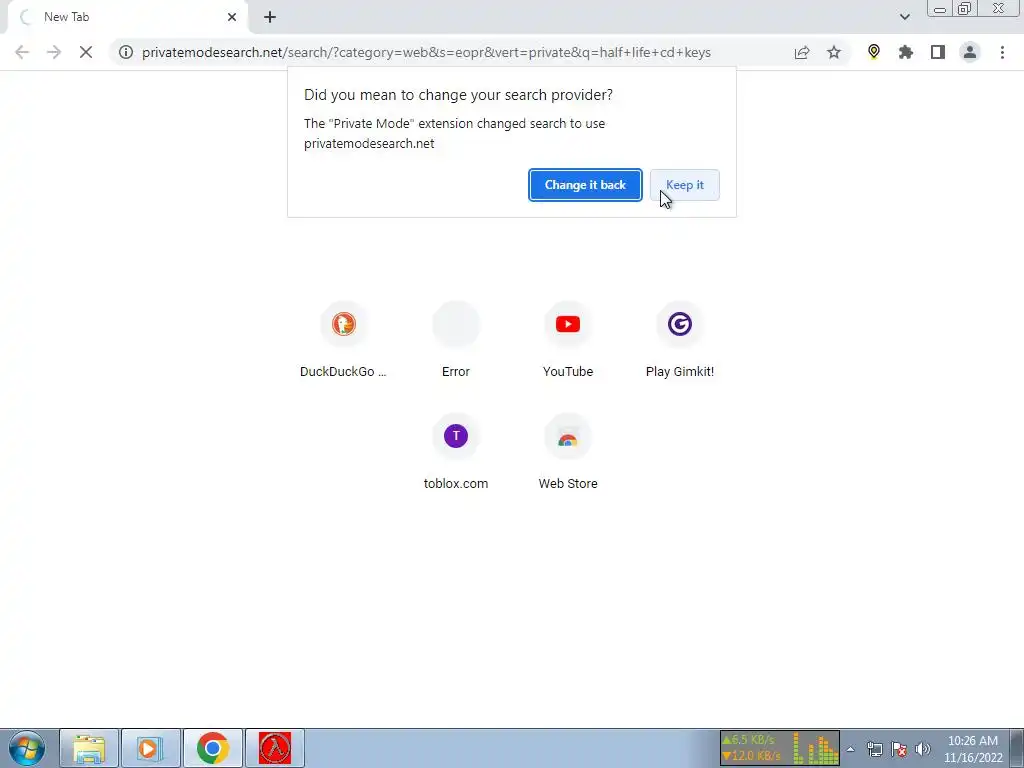Open the DuckDuckGo shortcut
The image size is (1024, 768).
pos(344,340)
